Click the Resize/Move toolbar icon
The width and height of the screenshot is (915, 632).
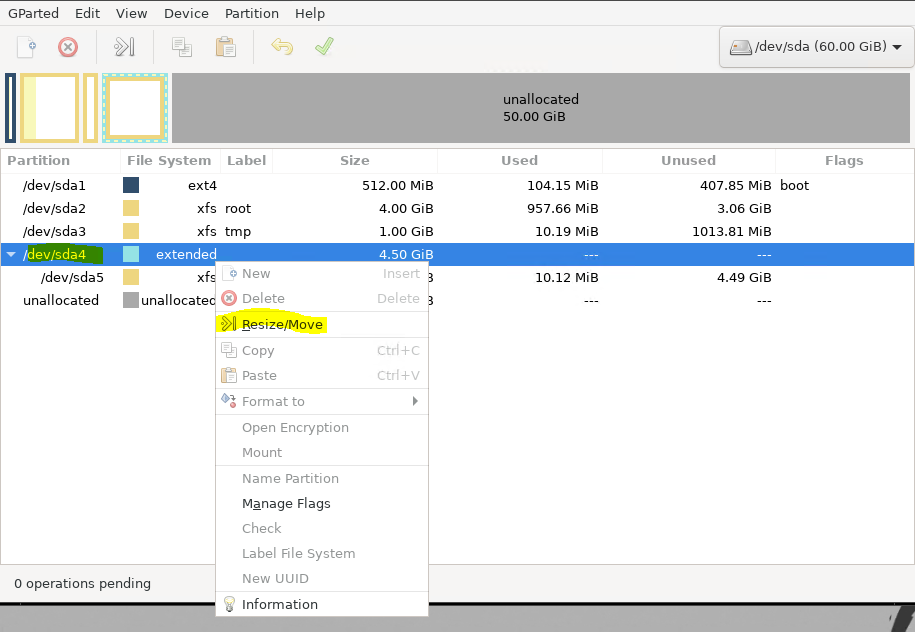[x=124, y=47]
